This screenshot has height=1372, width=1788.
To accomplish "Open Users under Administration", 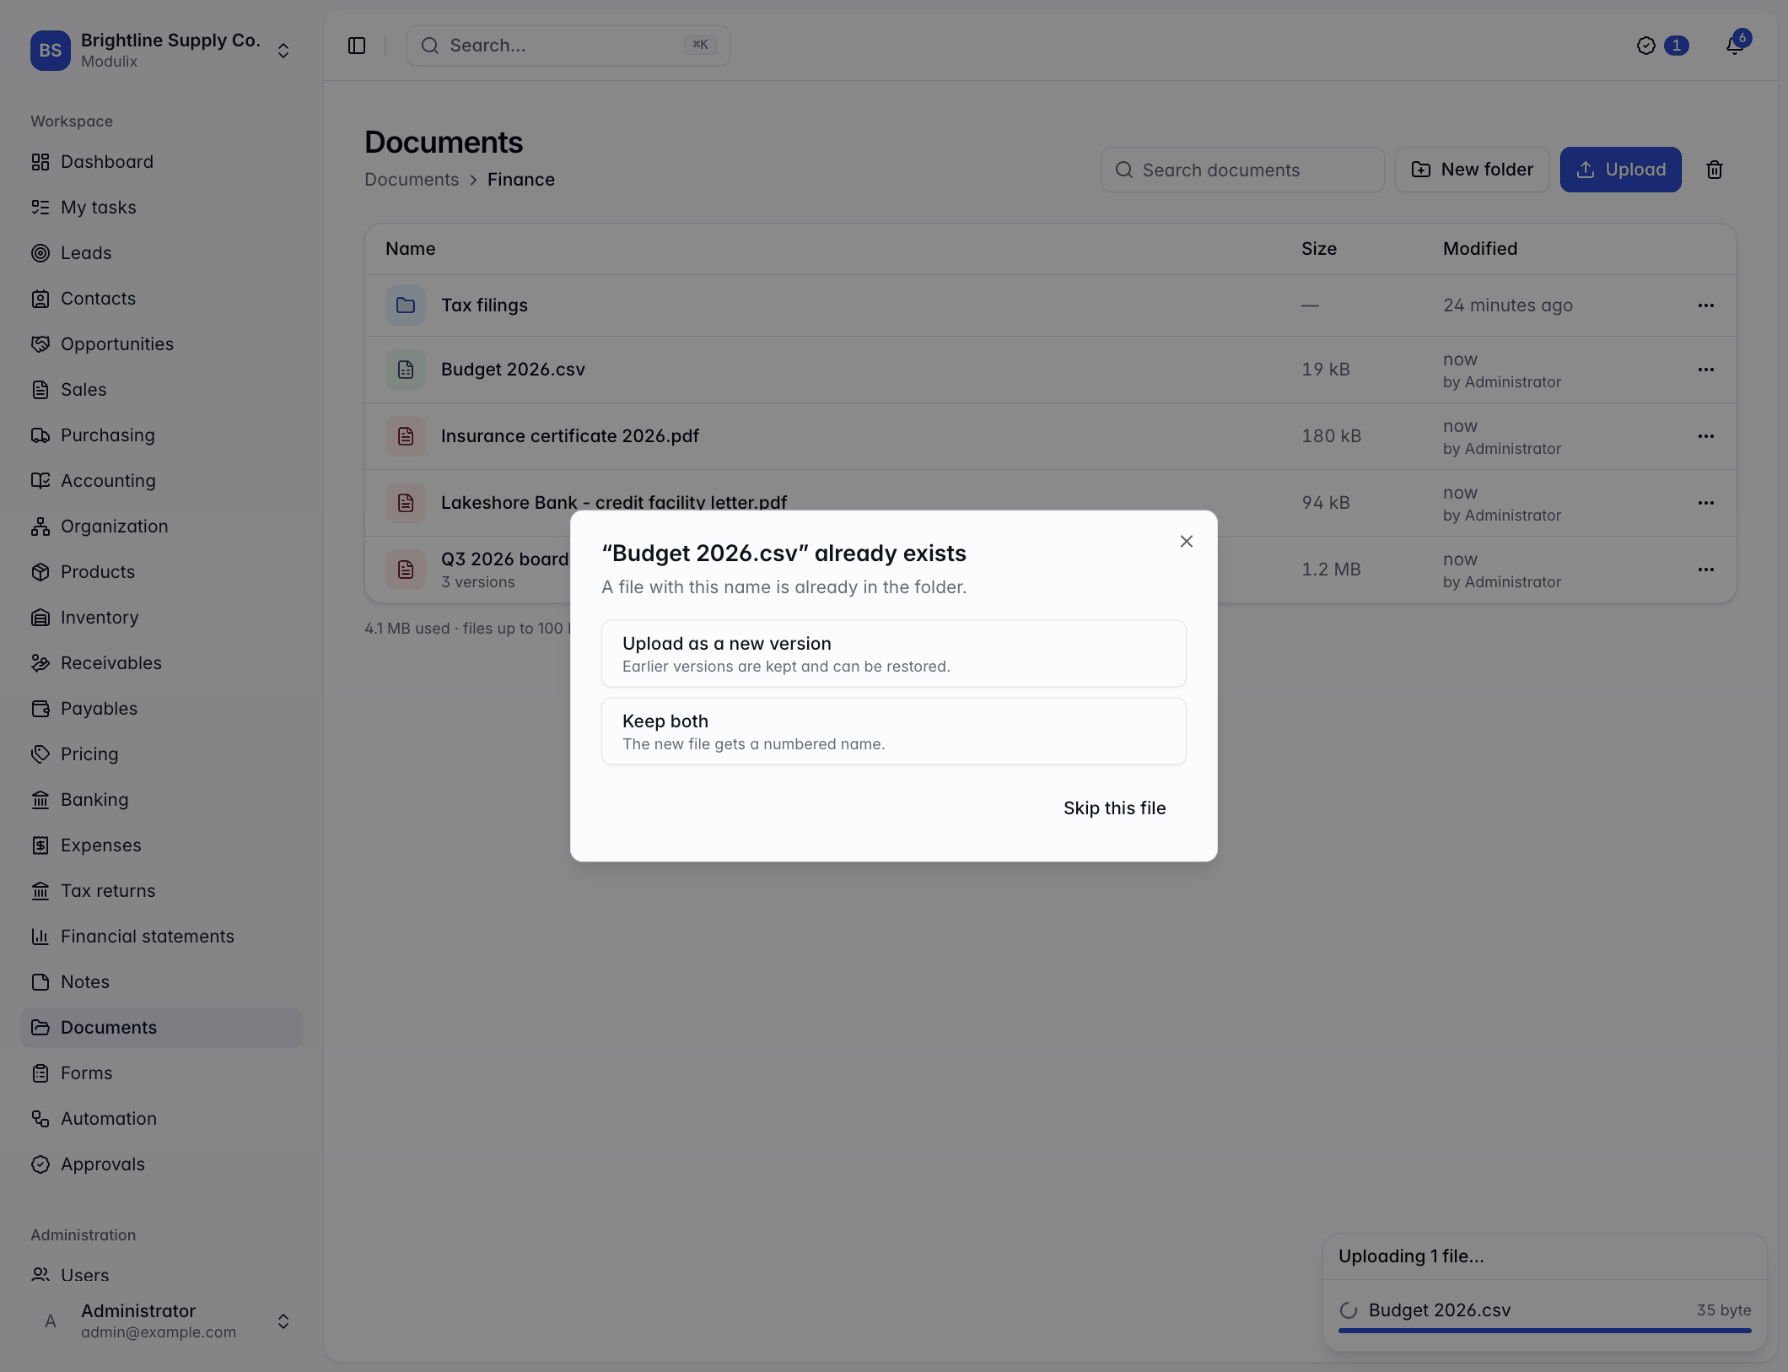I will pyautogui.click(x=161, y=1275).
